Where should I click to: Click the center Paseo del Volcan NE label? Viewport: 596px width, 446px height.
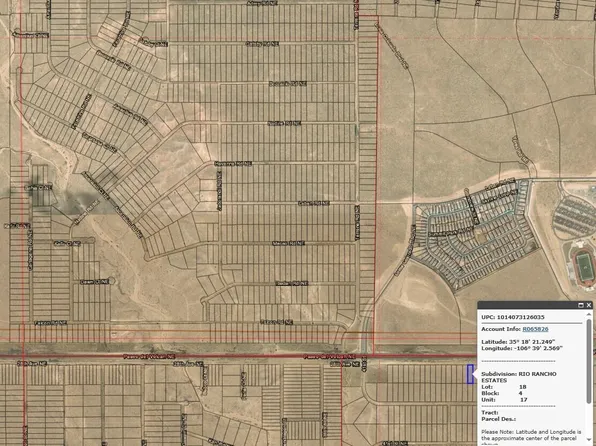329,357
